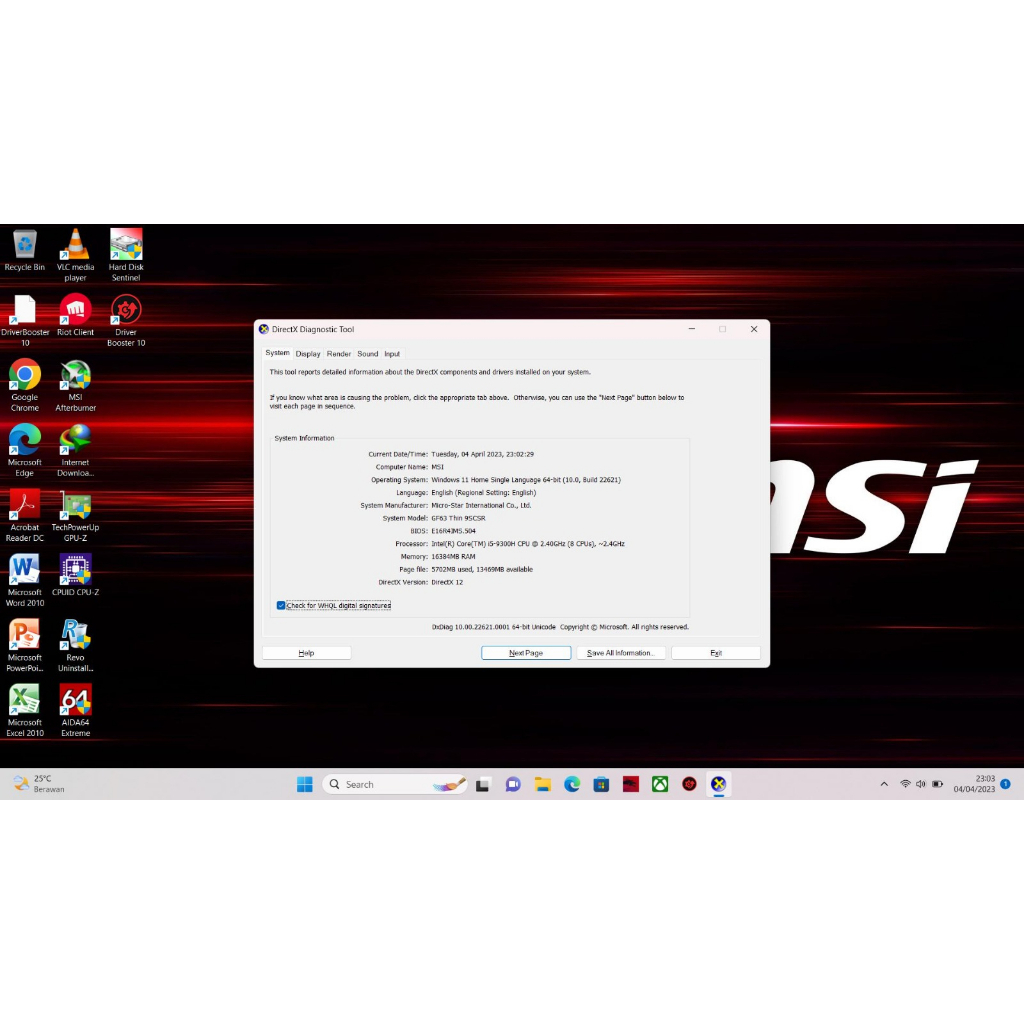Screen dimensions: 1024x1024
Task: Click the Windows Start button
Action: click(305, 784)
